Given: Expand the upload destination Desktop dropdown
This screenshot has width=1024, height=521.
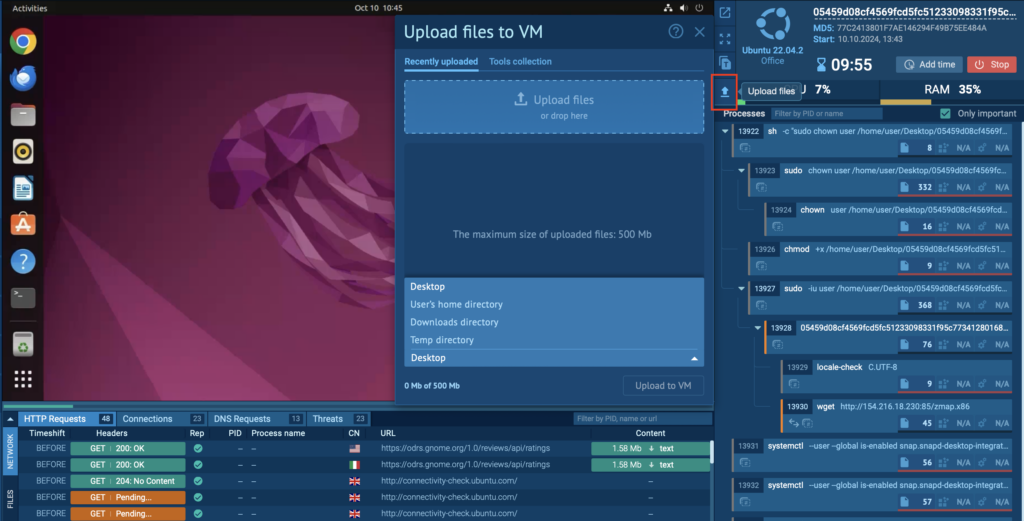Looking at the screenshot, I should (x=554, y=358).
